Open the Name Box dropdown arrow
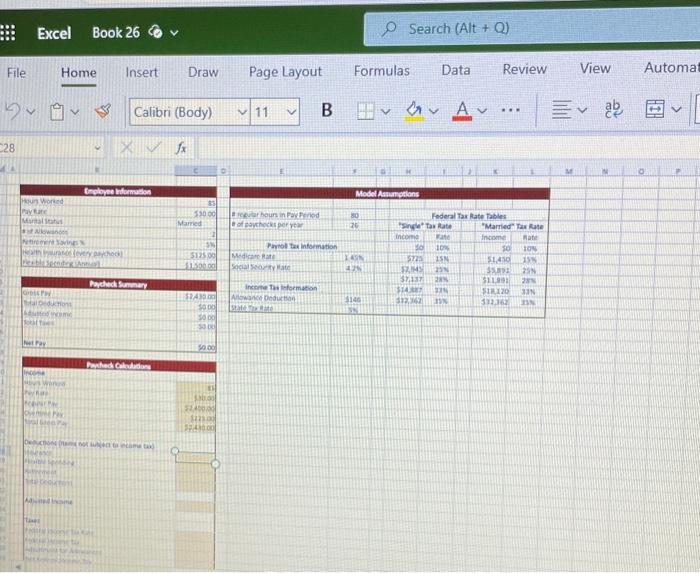The height and width of the screenshot is (573, 700). (97, 148)
